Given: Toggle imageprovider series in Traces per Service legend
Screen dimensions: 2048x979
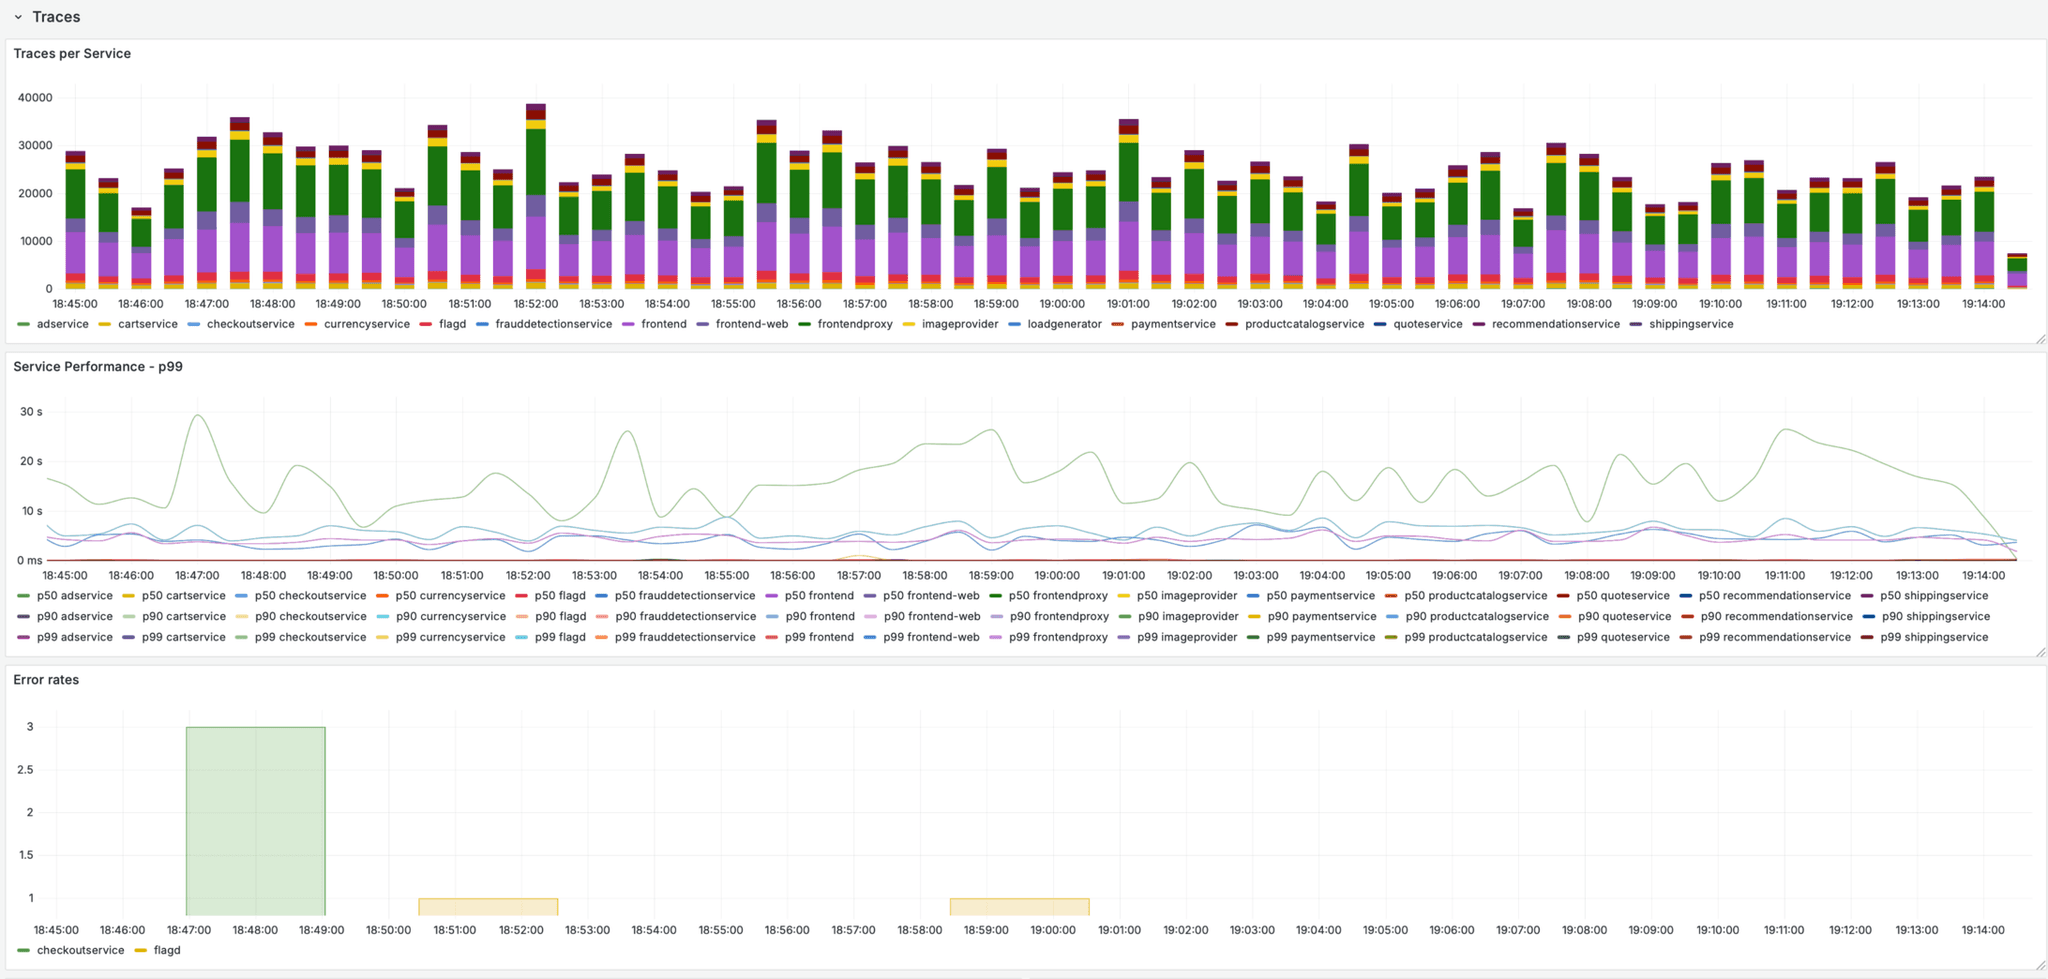Looking at the screenshot, I should pos(960,324).
